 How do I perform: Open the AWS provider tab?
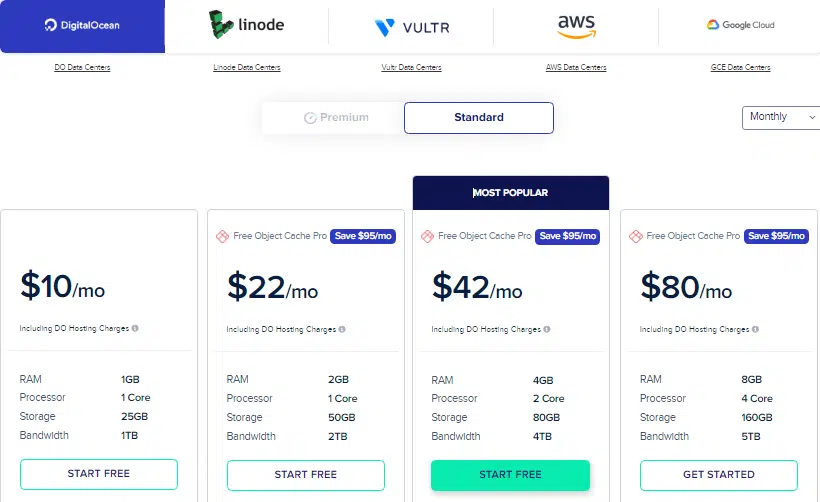[576, 26]
